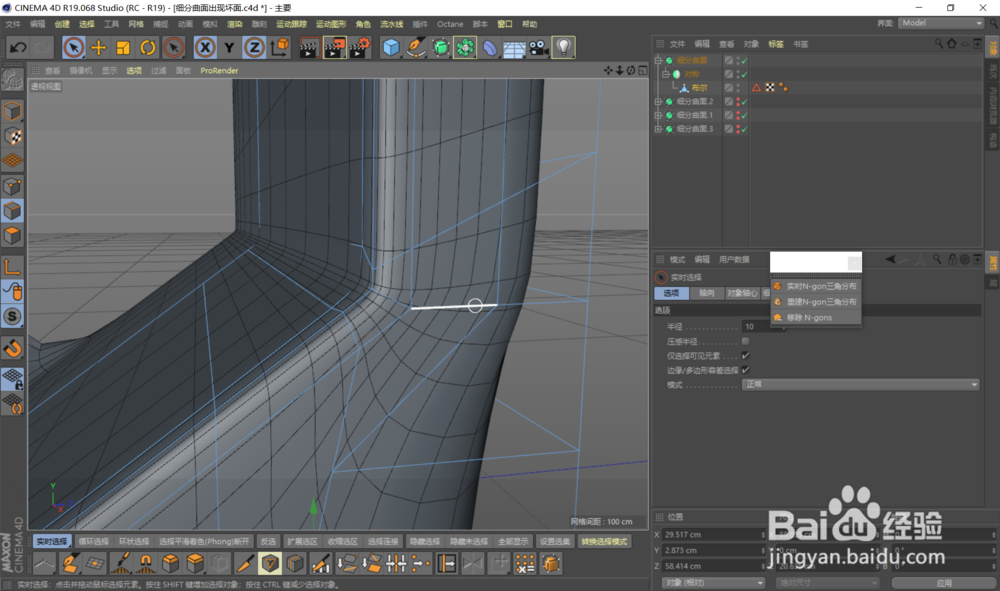Select the Rotate tool icon
This screenshot has width=1000, height=591.
point(148,48)
